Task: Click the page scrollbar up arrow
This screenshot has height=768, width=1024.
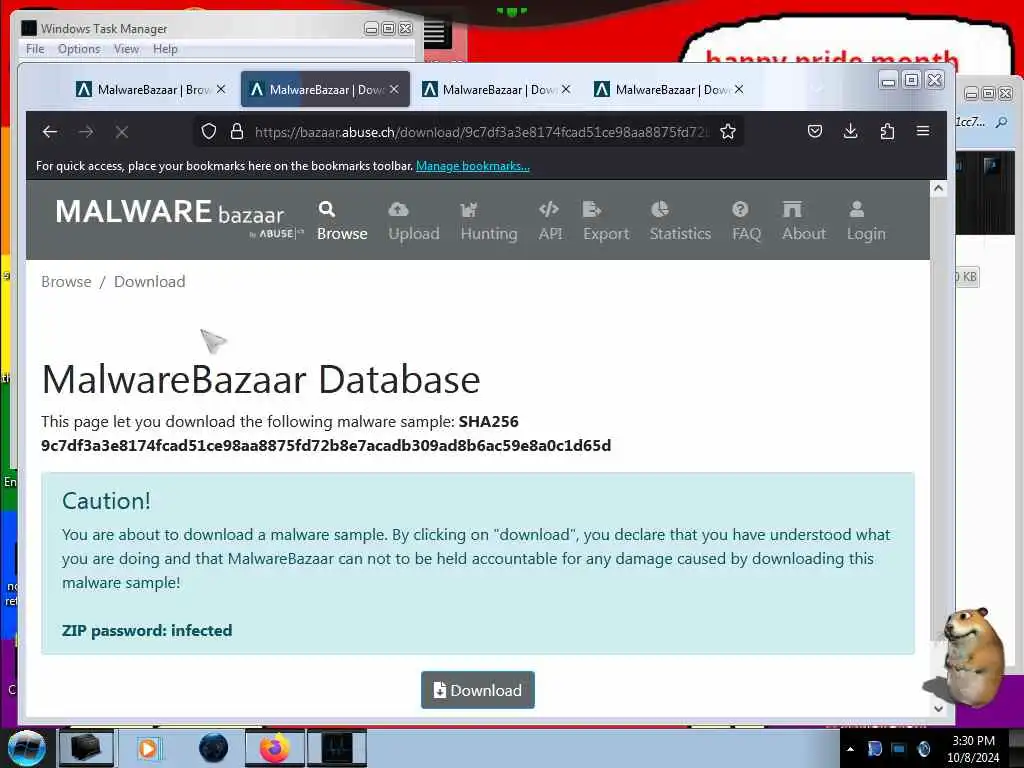Action: click(x=938, y=189)
